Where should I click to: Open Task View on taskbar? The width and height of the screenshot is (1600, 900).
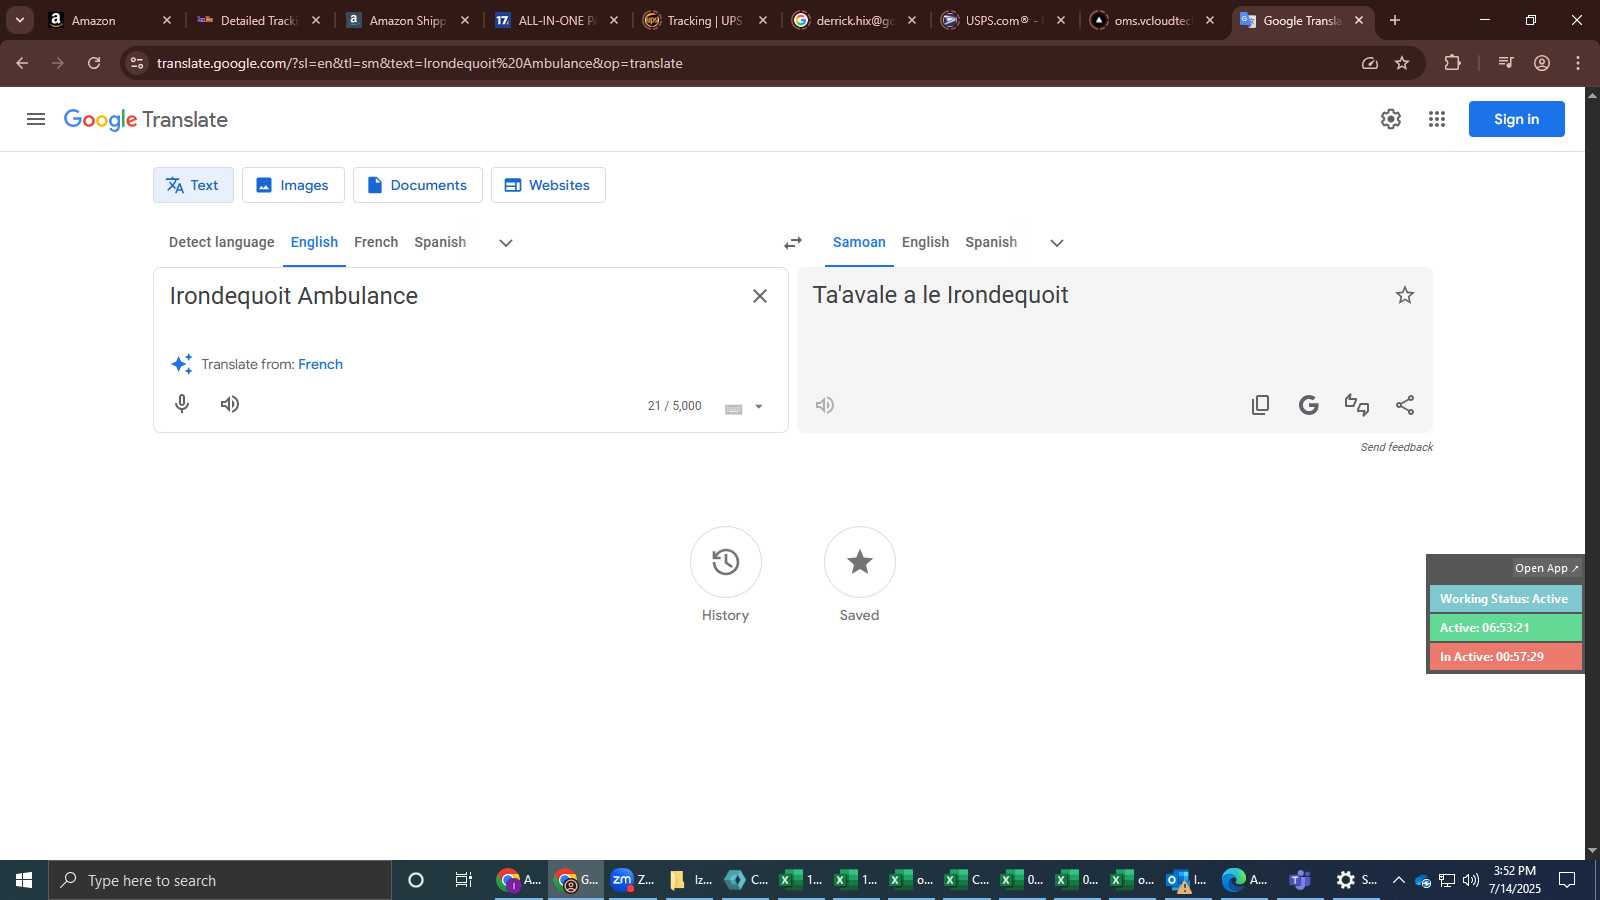(464, 880)
